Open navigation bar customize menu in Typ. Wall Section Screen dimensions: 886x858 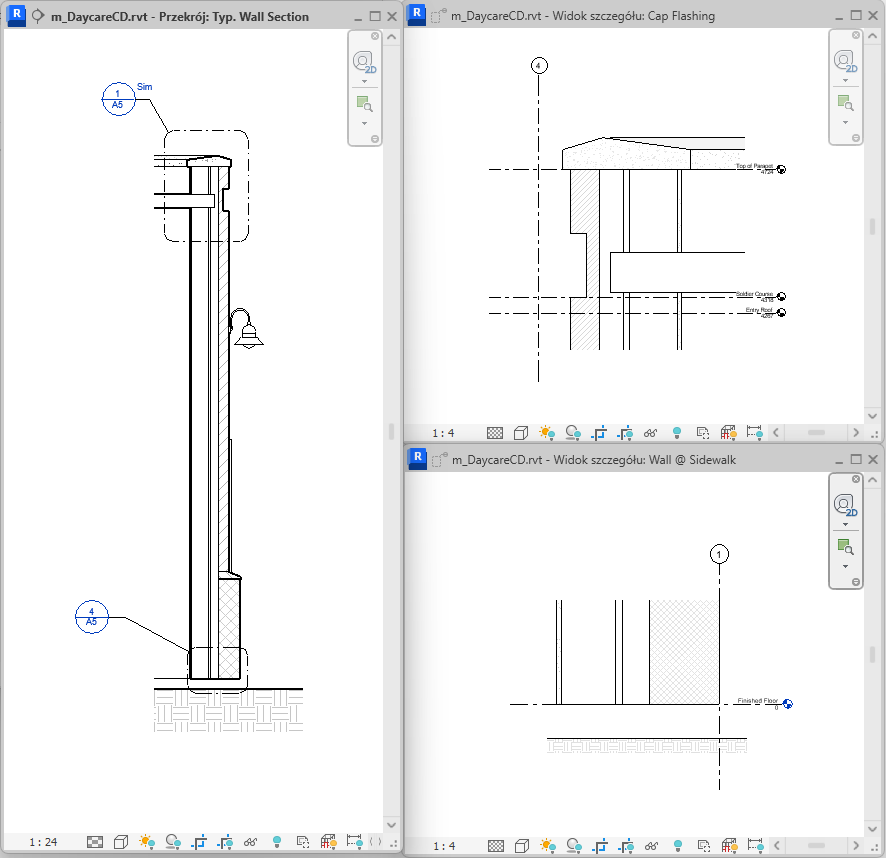[375, 139]
